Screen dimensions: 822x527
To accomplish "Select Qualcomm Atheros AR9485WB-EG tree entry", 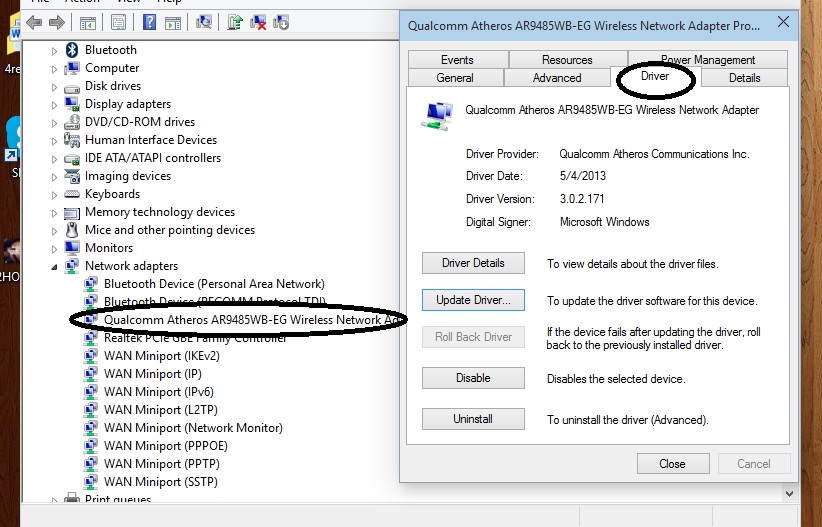I will [x=254, y=320].
